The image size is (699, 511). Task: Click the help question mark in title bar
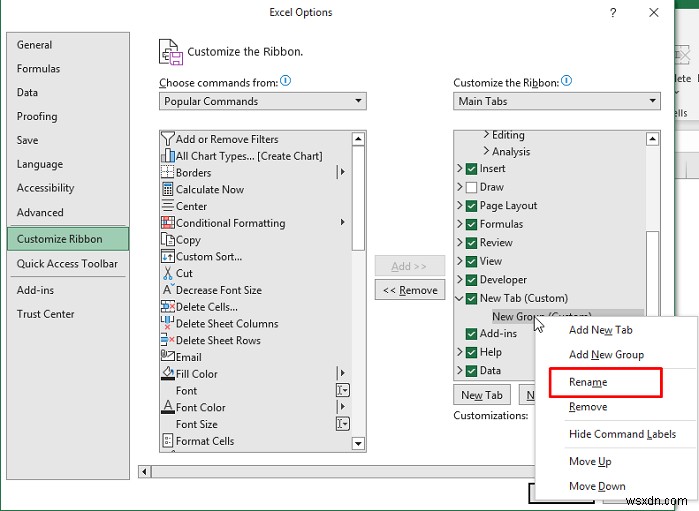pos(613,12)
